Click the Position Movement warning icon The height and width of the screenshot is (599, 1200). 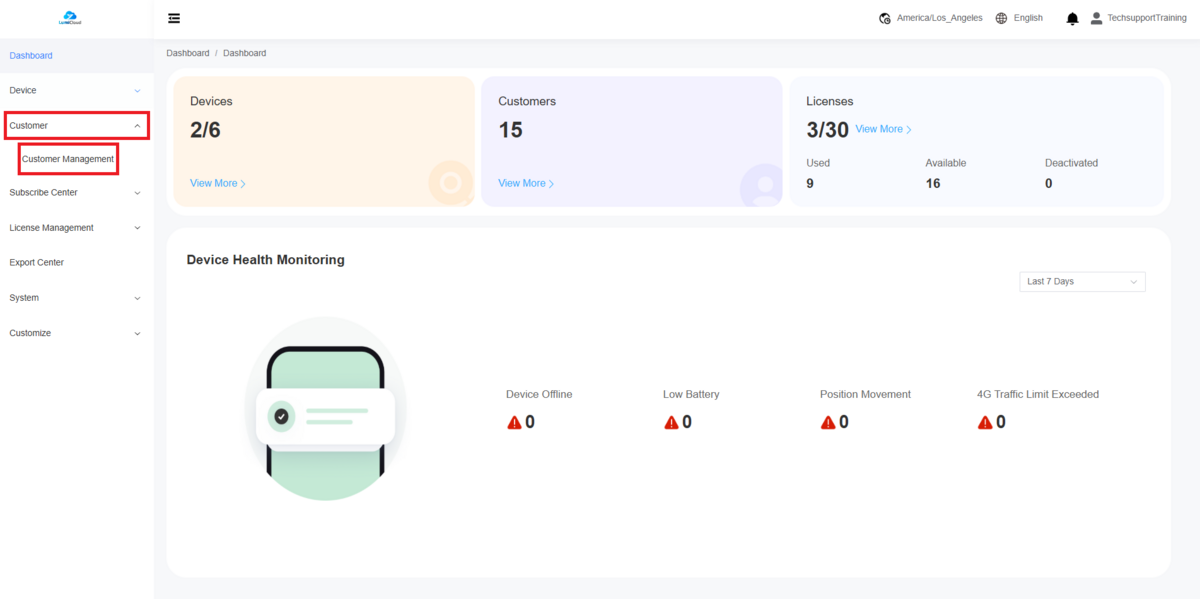[x=828, y=422]
